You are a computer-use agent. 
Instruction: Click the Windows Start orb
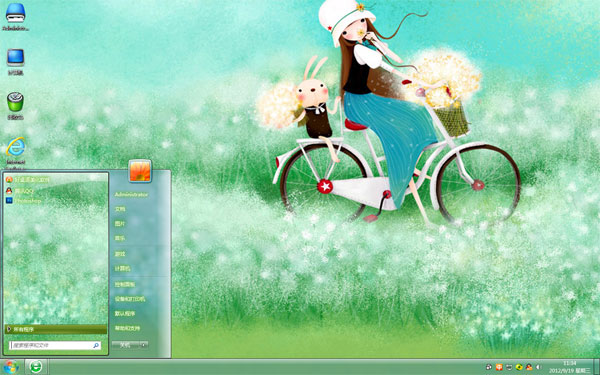[x=11, y=367]
